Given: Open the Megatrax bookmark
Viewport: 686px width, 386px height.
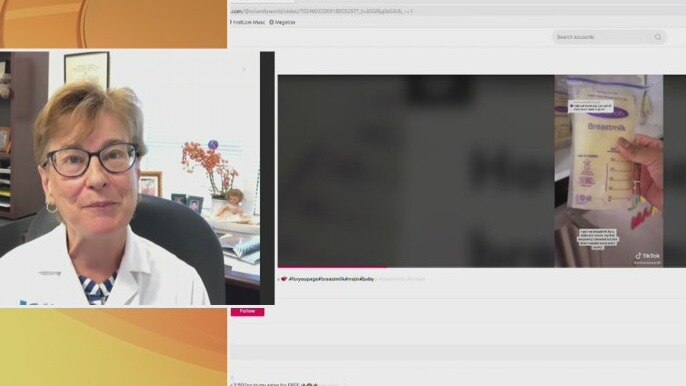Looking at the screenshot, I should [282, 22].
